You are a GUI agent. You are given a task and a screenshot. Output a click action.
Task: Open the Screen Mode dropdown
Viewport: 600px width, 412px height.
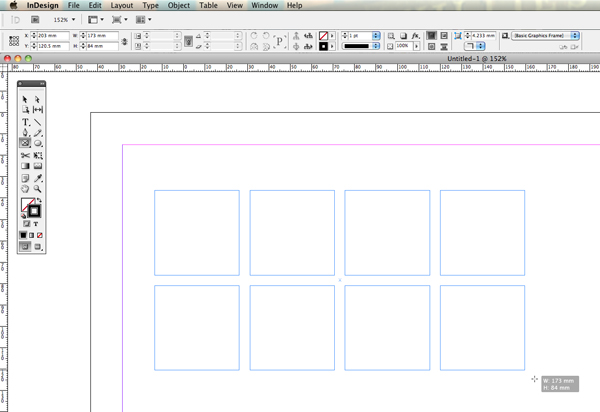pyautogui.click(x=119, y=20)
